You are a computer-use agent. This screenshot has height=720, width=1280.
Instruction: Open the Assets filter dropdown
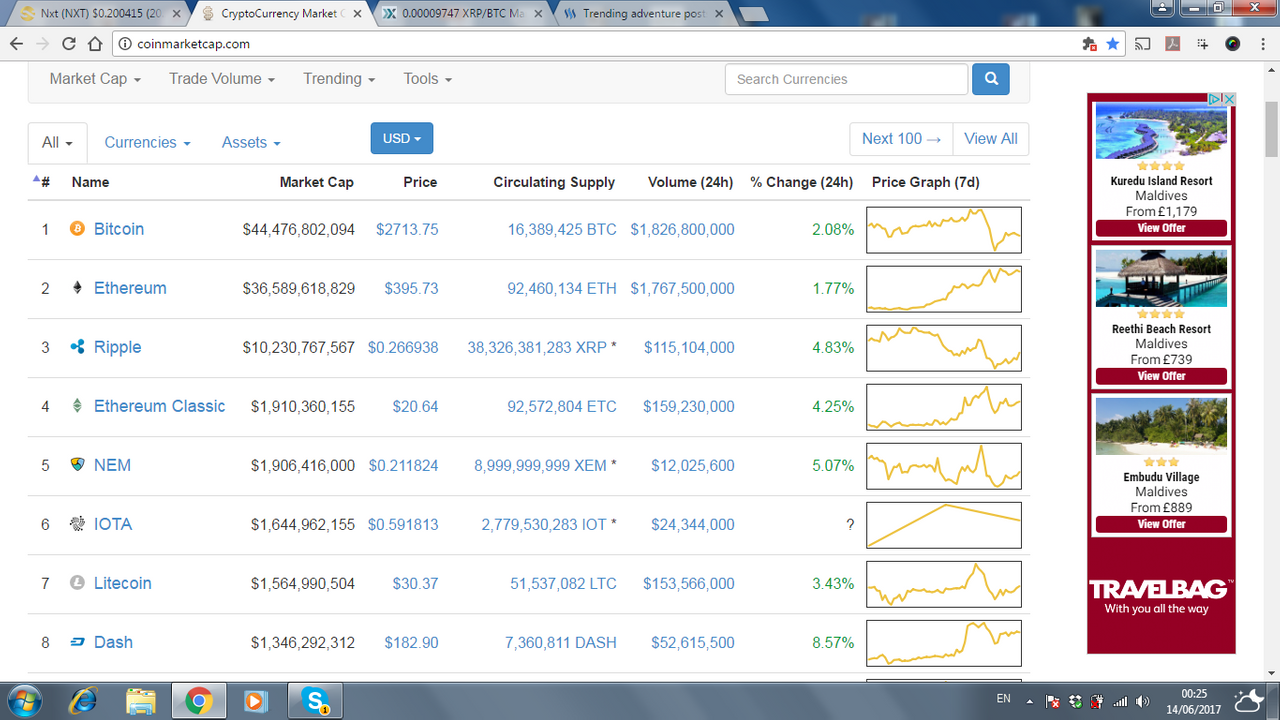point(251,143)
